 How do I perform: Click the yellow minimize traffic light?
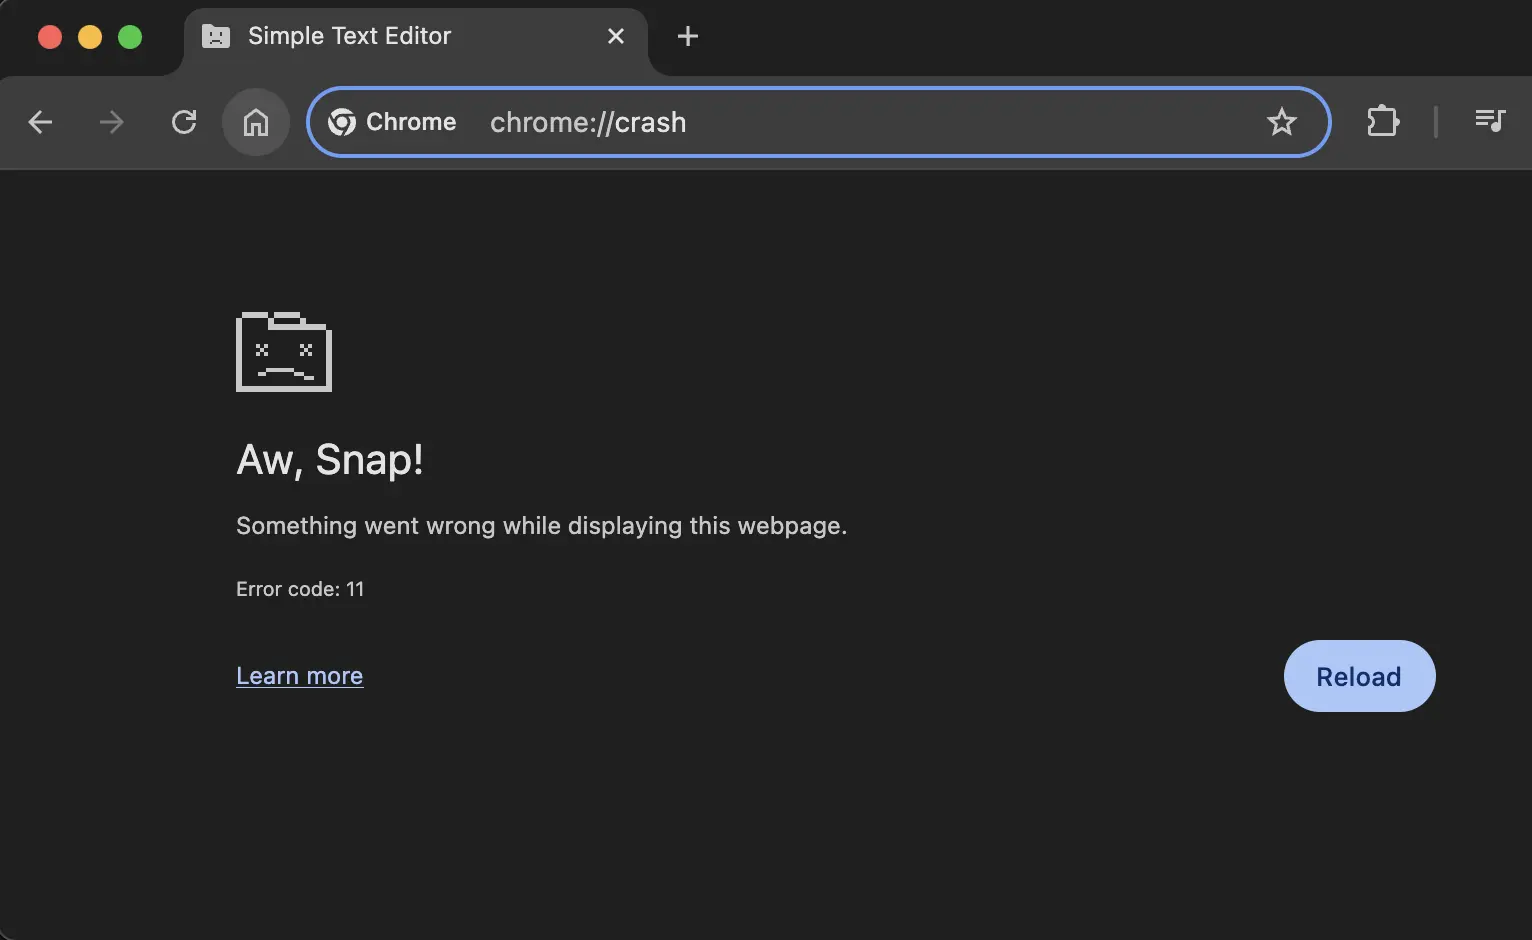click(x=90, y=37)
